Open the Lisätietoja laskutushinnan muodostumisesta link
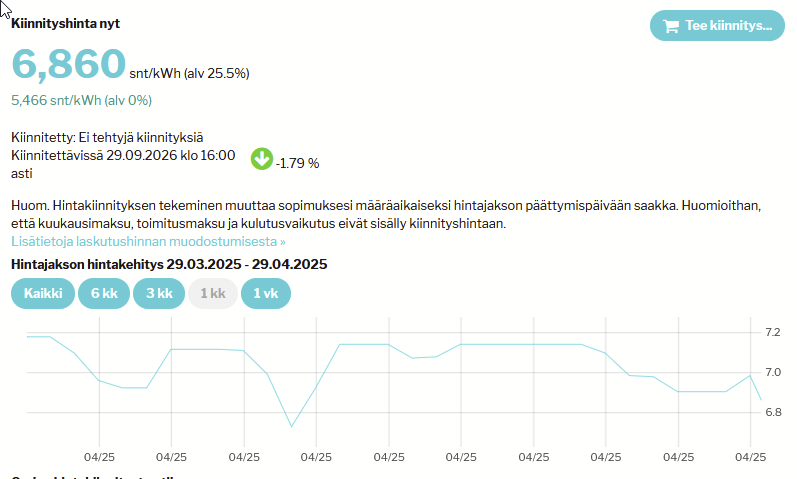 [x=148, y=241]
